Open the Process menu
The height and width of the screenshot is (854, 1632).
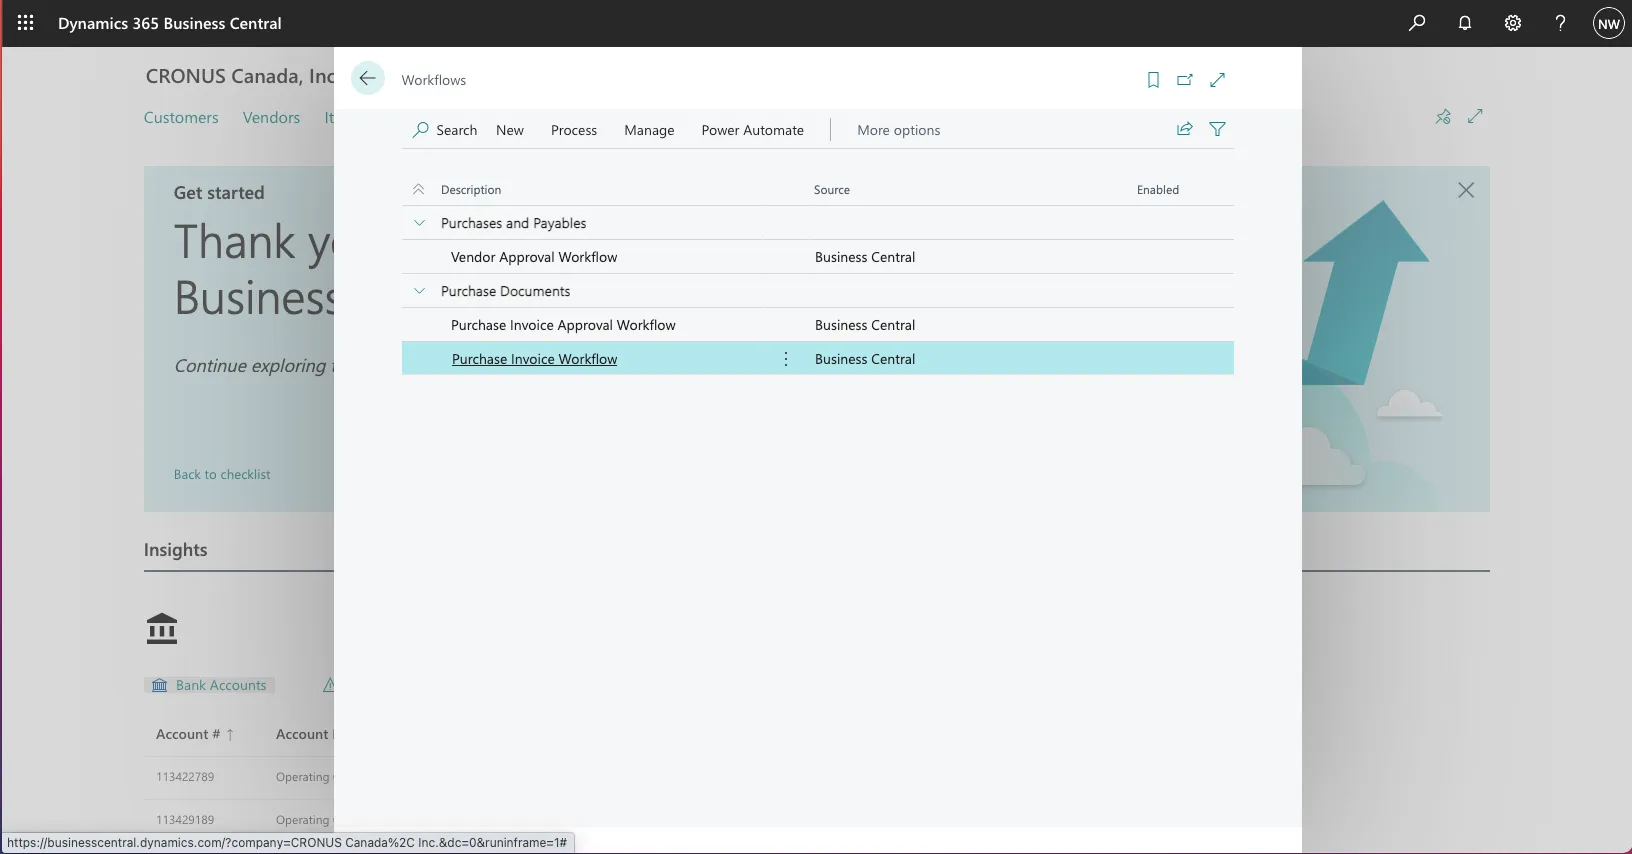coord(574,130)
